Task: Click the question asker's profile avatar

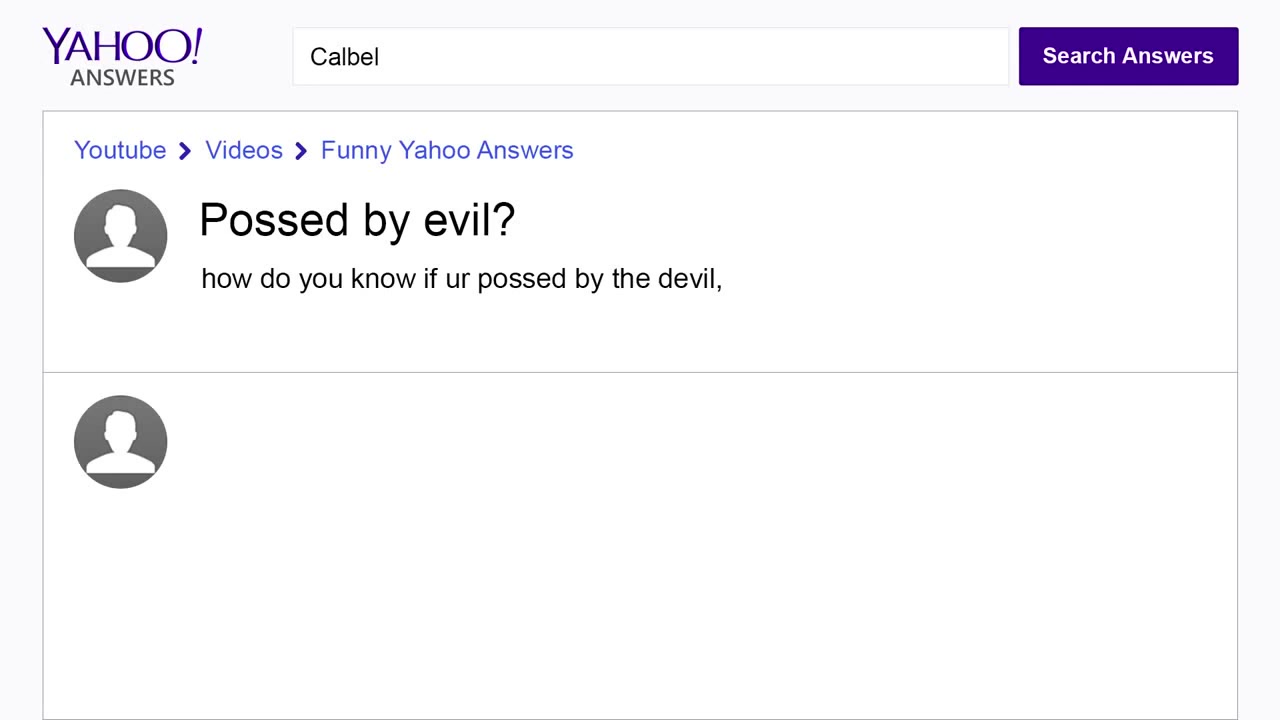Action: pyautogui.click(x=120, y=236)
